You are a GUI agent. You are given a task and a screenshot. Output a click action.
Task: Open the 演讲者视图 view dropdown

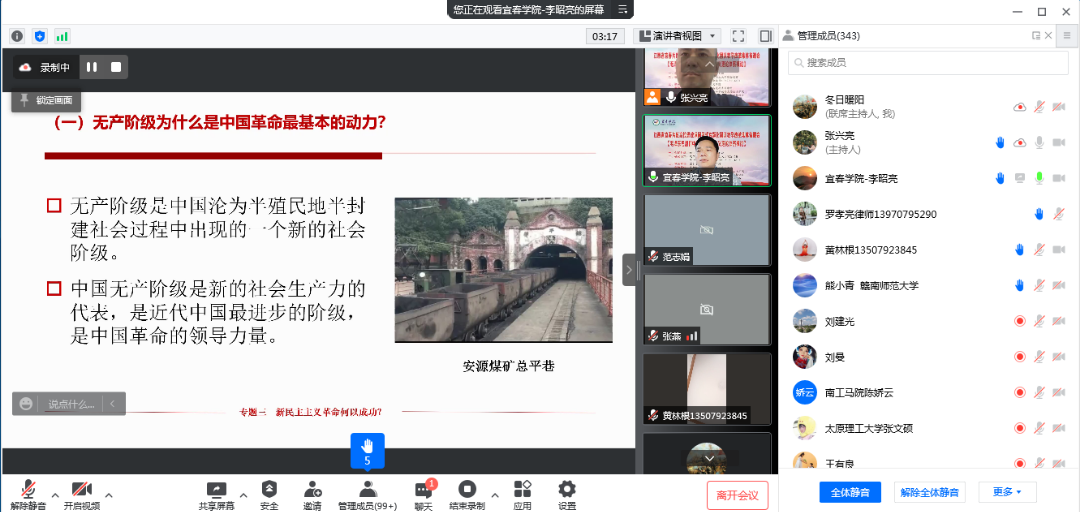679,36
